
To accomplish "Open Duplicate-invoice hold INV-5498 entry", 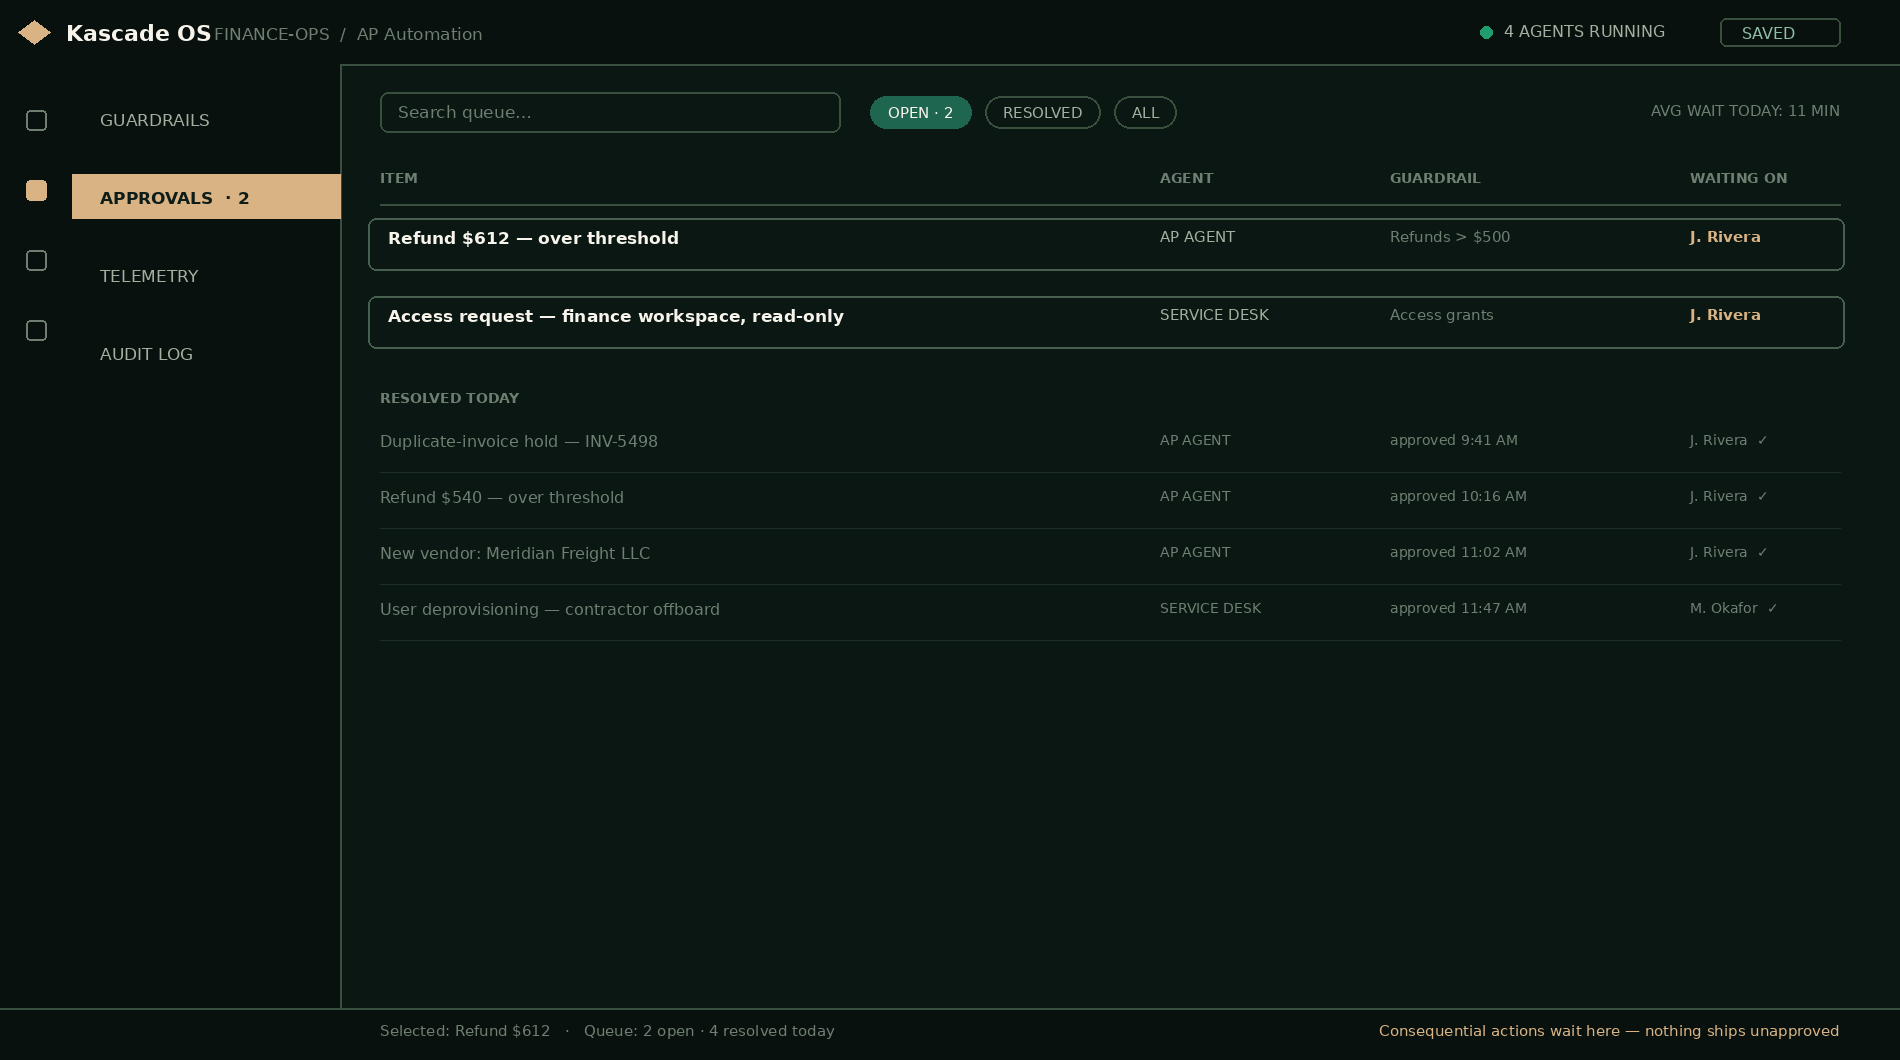I will pos(1110,441).
